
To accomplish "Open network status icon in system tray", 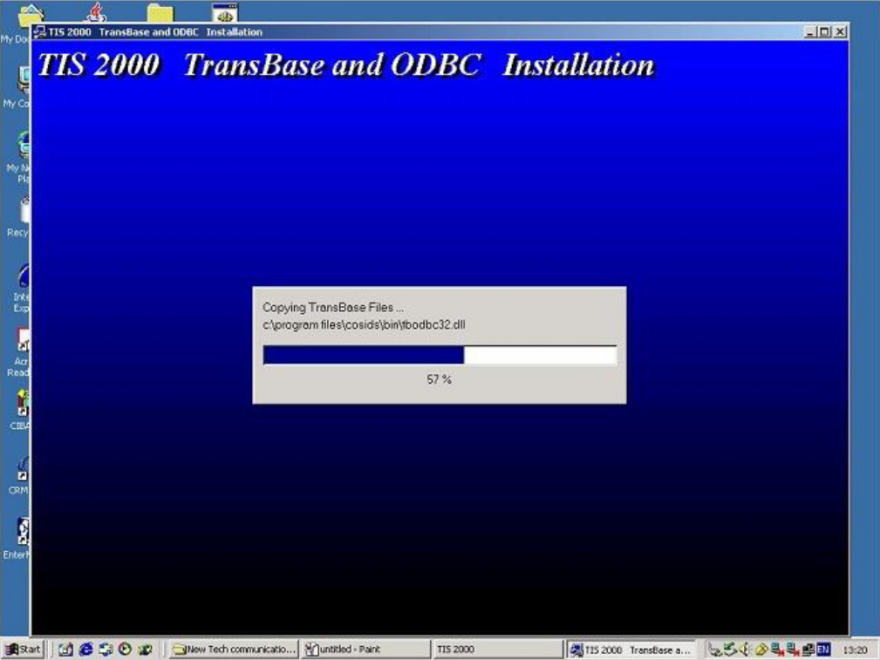I will coord(808,650).
